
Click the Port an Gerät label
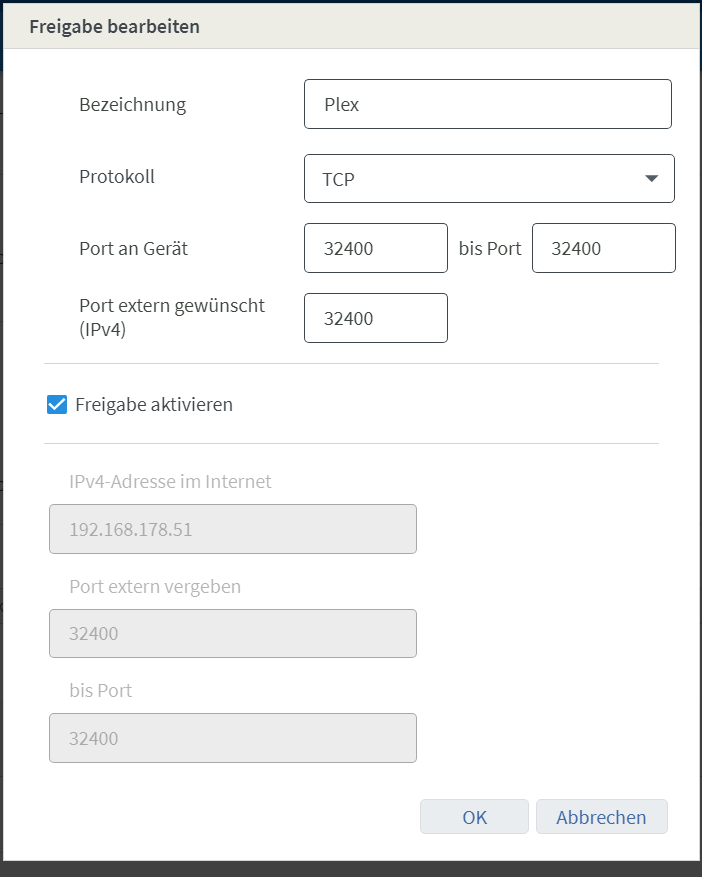133,249
